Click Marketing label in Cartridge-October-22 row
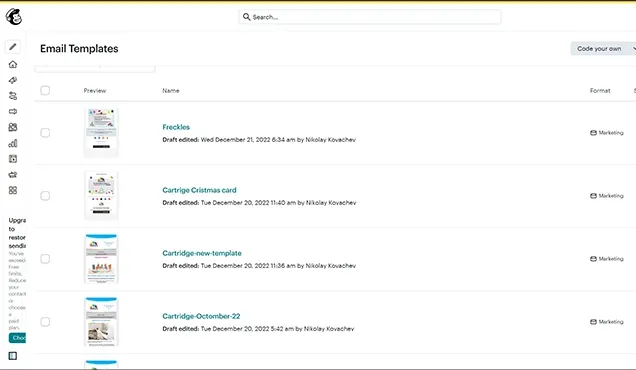 tap(611, 322)
